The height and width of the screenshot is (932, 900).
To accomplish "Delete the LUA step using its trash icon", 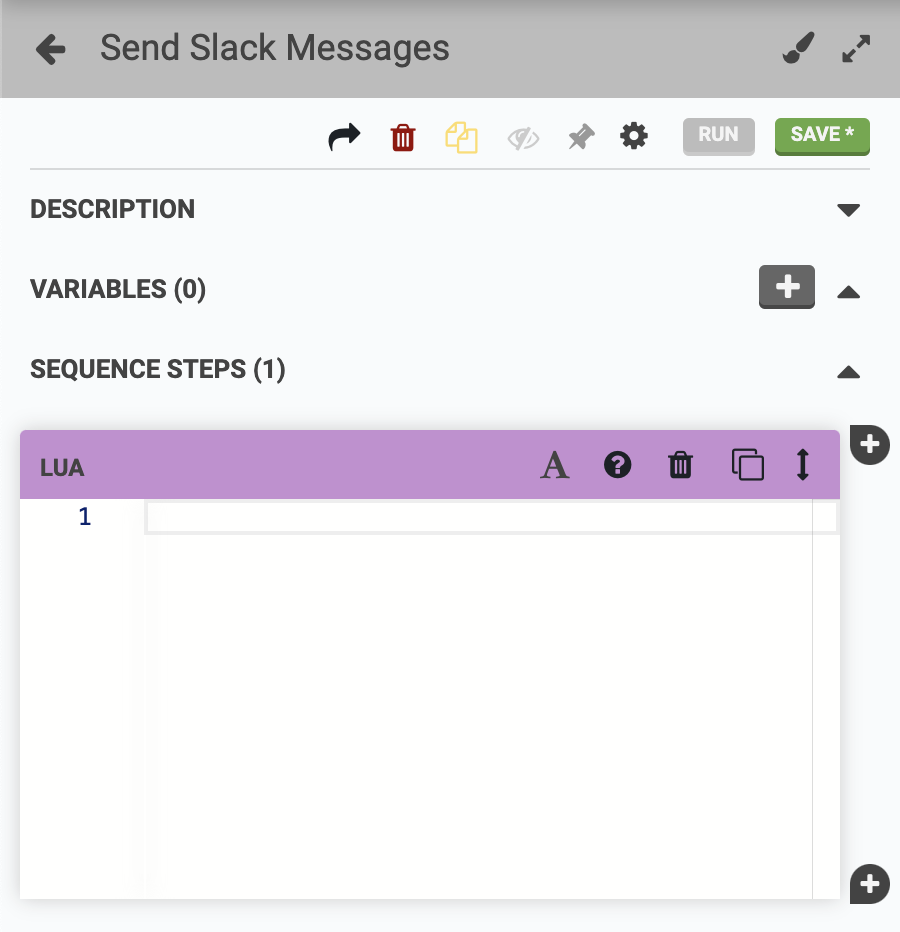I will [x=680, y=464].
